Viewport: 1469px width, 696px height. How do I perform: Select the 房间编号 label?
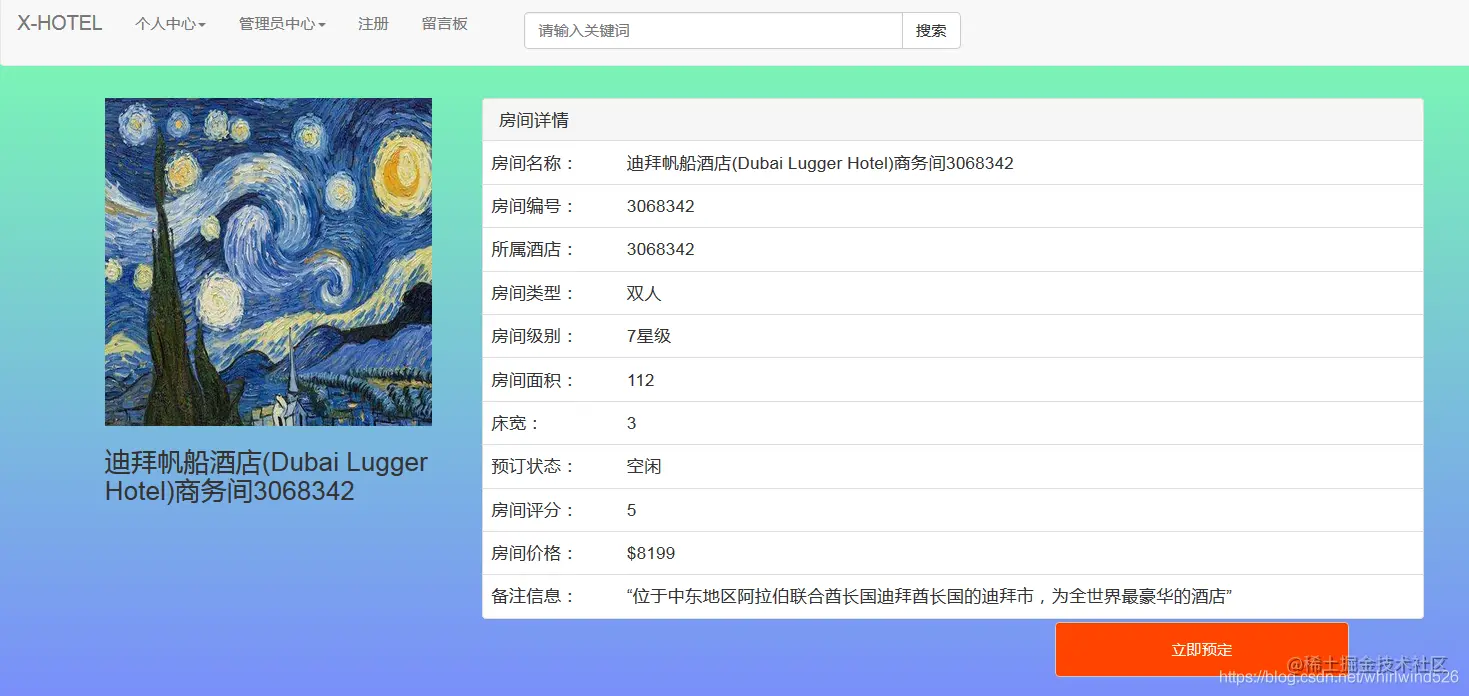point(533,207)
